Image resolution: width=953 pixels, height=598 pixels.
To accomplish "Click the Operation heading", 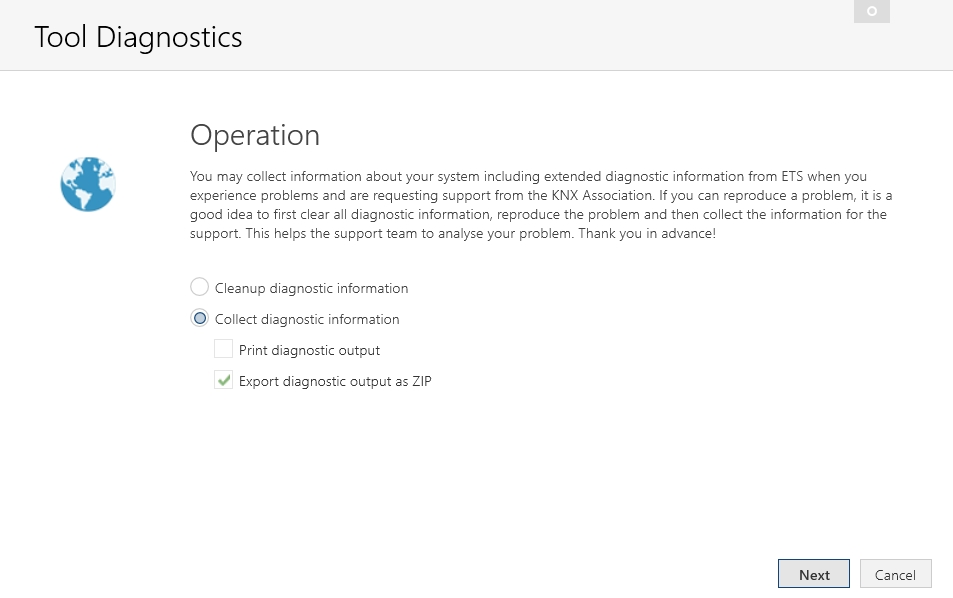I will pyautogui.click(x=255, y=135).
